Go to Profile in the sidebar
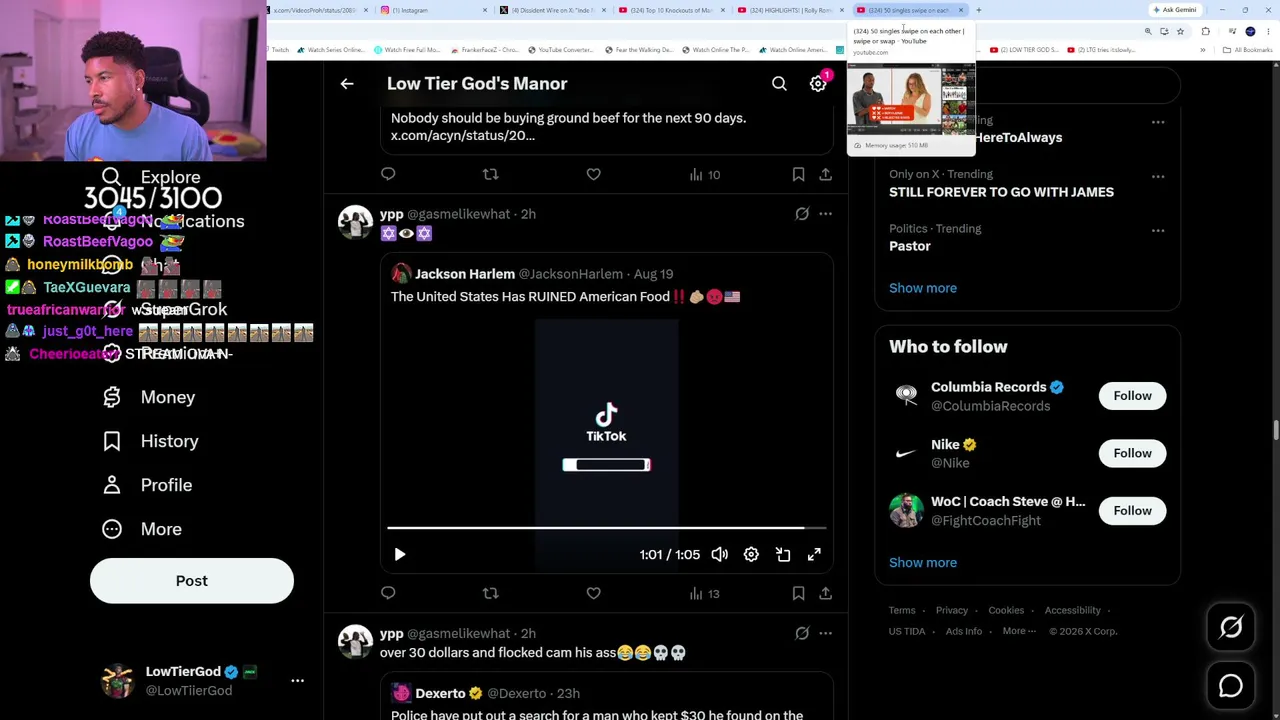 (147, 485)
